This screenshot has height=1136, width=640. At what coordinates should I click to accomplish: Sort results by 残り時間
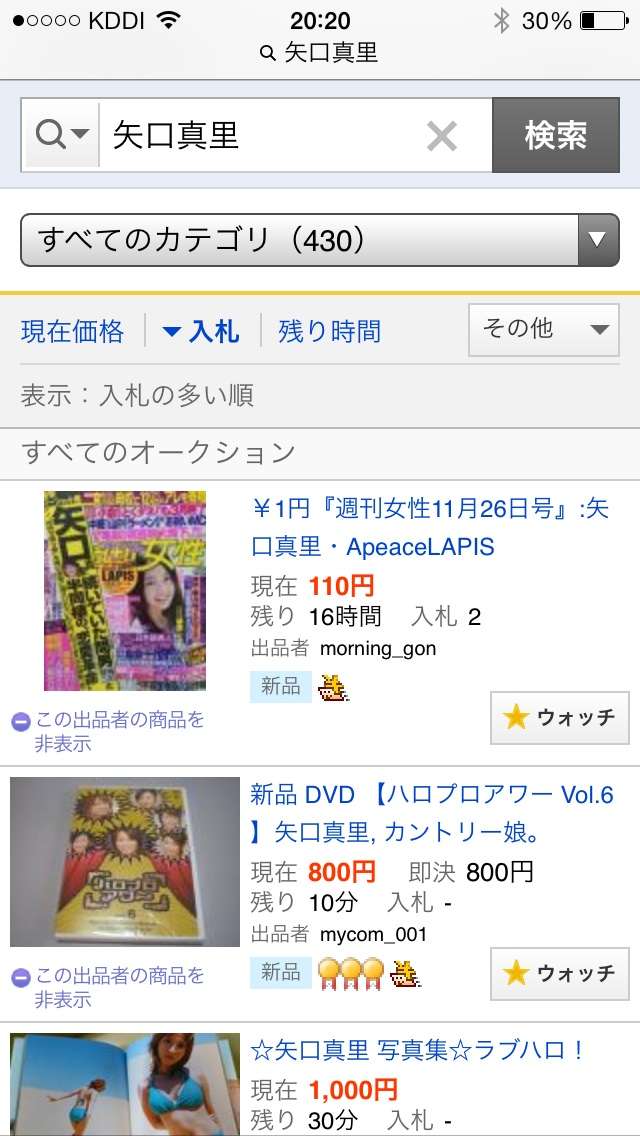tap(330, 332)
